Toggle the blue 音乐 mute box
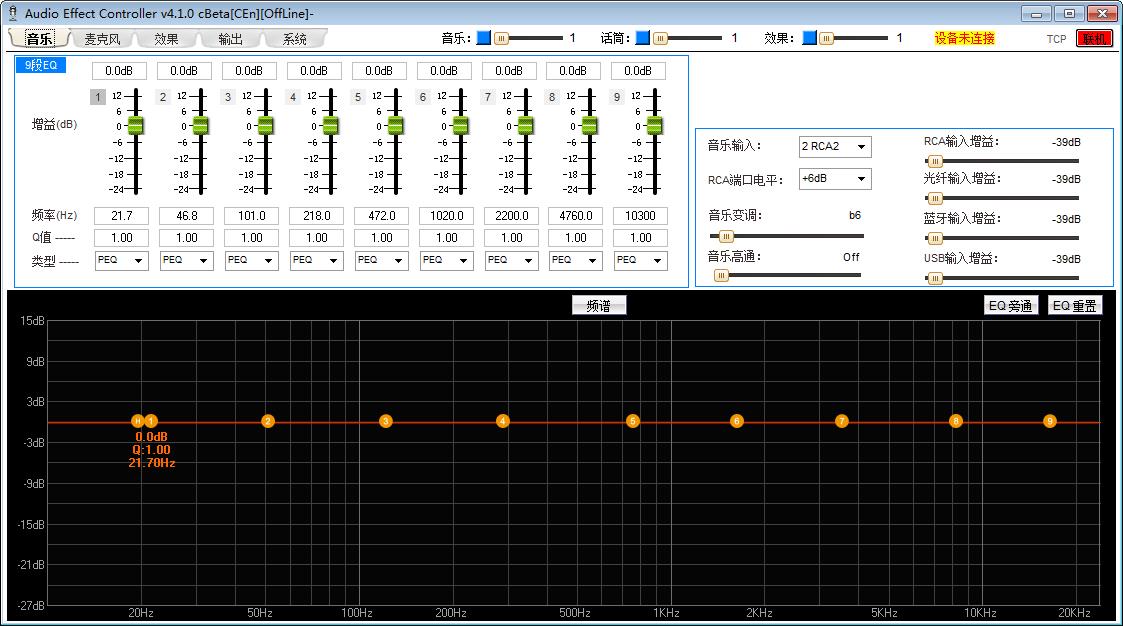1123x626 pixels. click(x=483, y=38)
